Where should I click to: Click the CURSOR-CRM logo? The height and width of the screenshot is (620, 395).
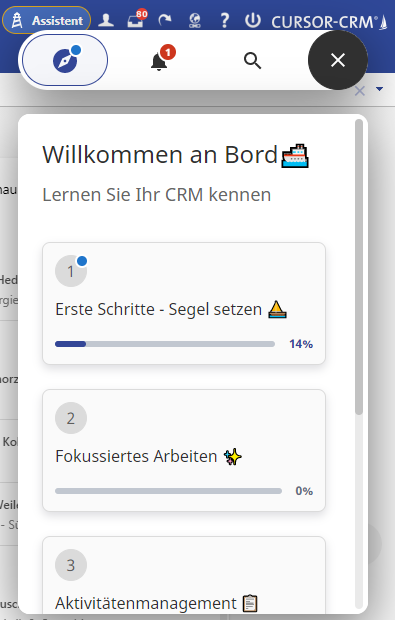click(329, 22)
